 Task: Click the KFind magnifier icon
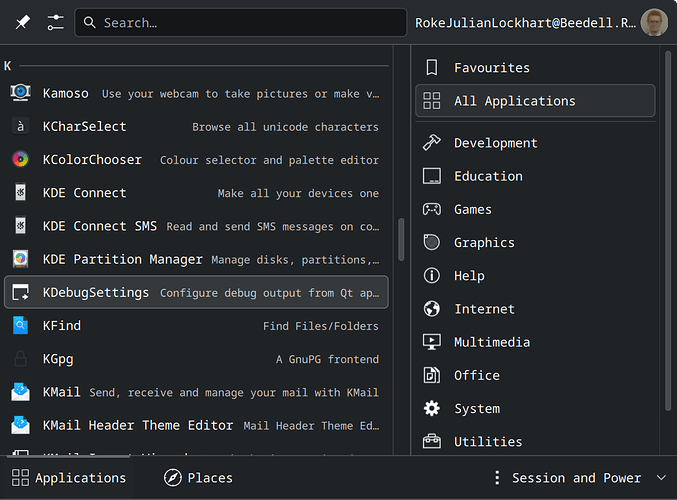[21, 325]
